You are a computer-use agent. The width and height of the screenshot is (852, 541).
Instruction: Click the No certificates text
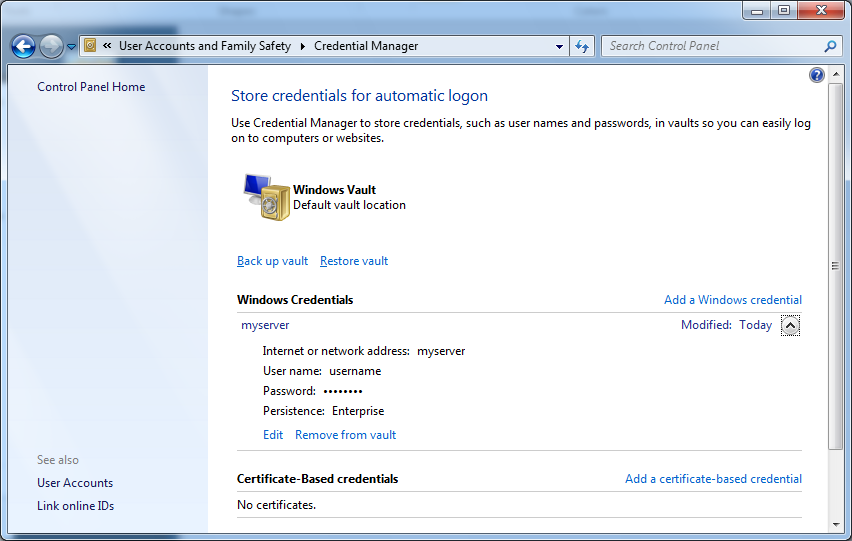pos(277,505)
